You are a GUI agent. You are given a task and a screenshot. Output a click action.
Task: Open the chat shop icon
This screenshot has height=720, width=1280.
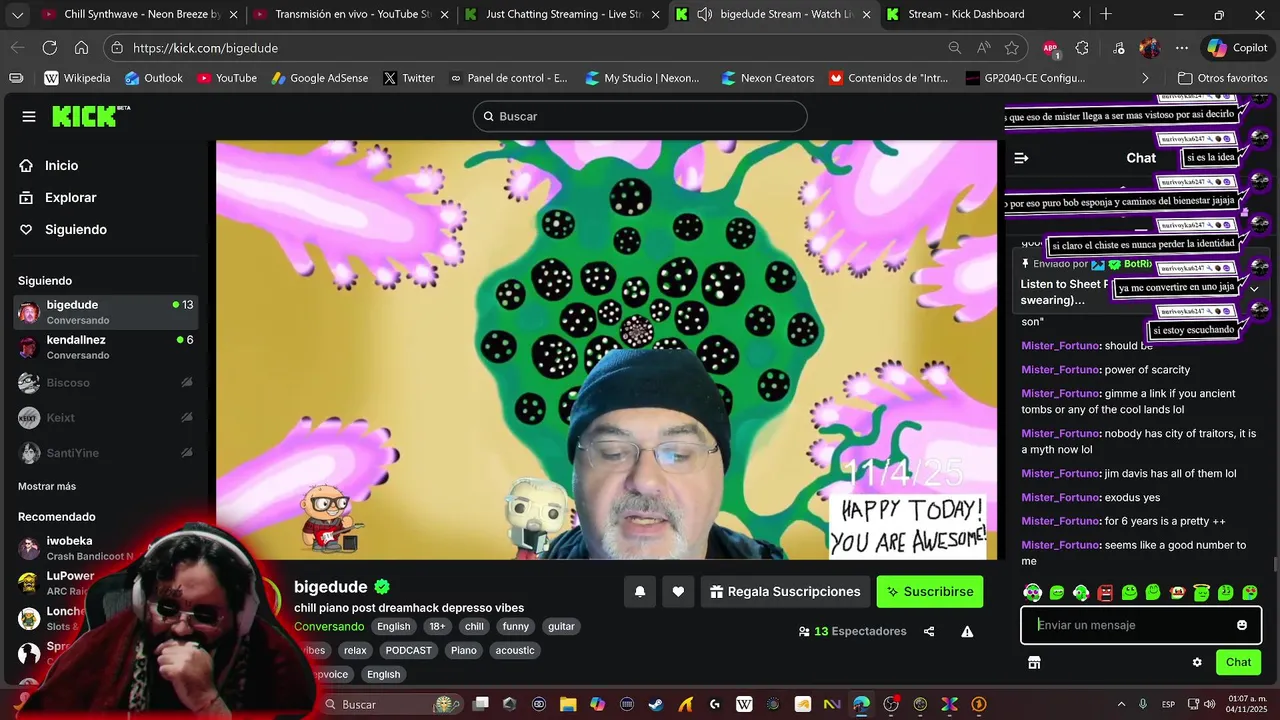pos(1034,662)
